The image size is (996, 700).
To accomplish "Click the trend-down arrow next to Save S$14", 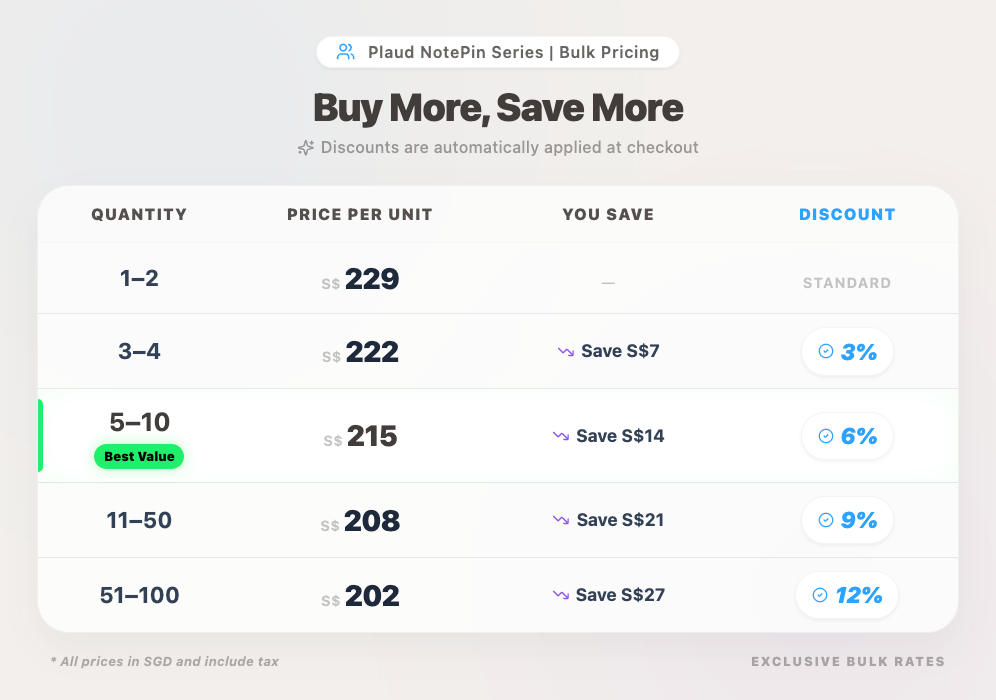I will (561, 436).
